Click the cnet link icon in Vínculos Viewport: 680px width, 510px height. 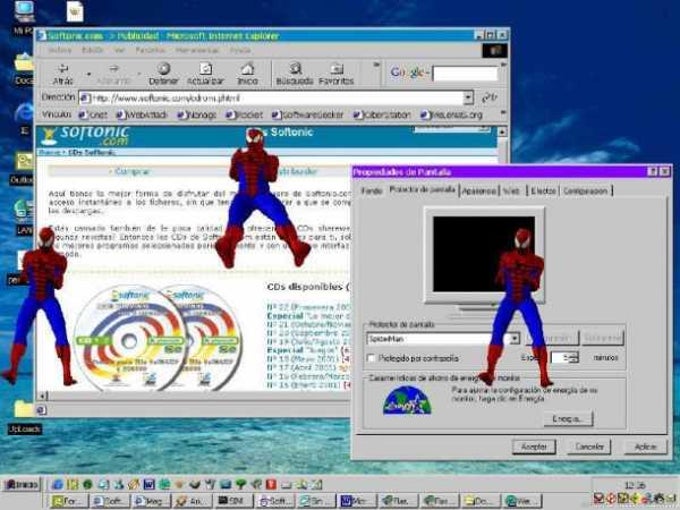83,115
